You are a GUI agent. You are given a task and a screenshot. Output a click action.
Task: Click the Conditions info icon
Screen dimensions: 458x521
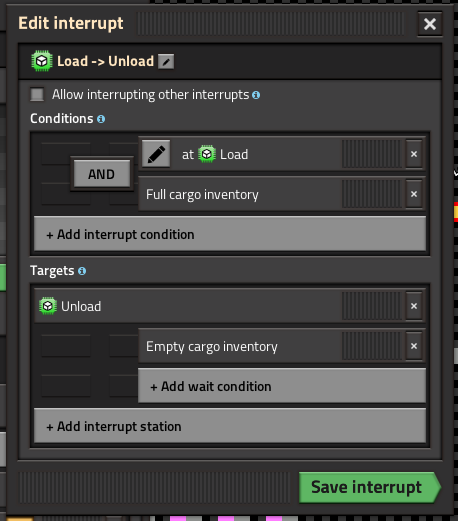coord(101,119)
